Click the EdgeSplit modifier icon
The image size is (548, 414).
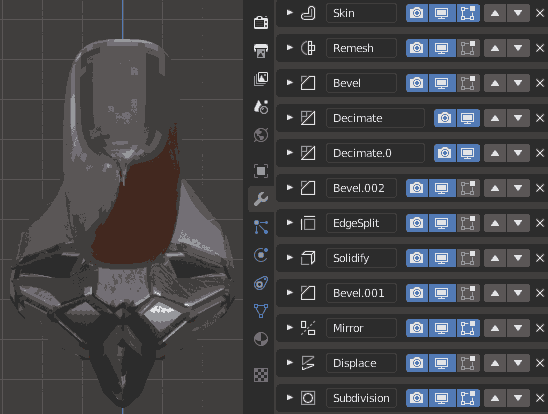tap(308, 223)
